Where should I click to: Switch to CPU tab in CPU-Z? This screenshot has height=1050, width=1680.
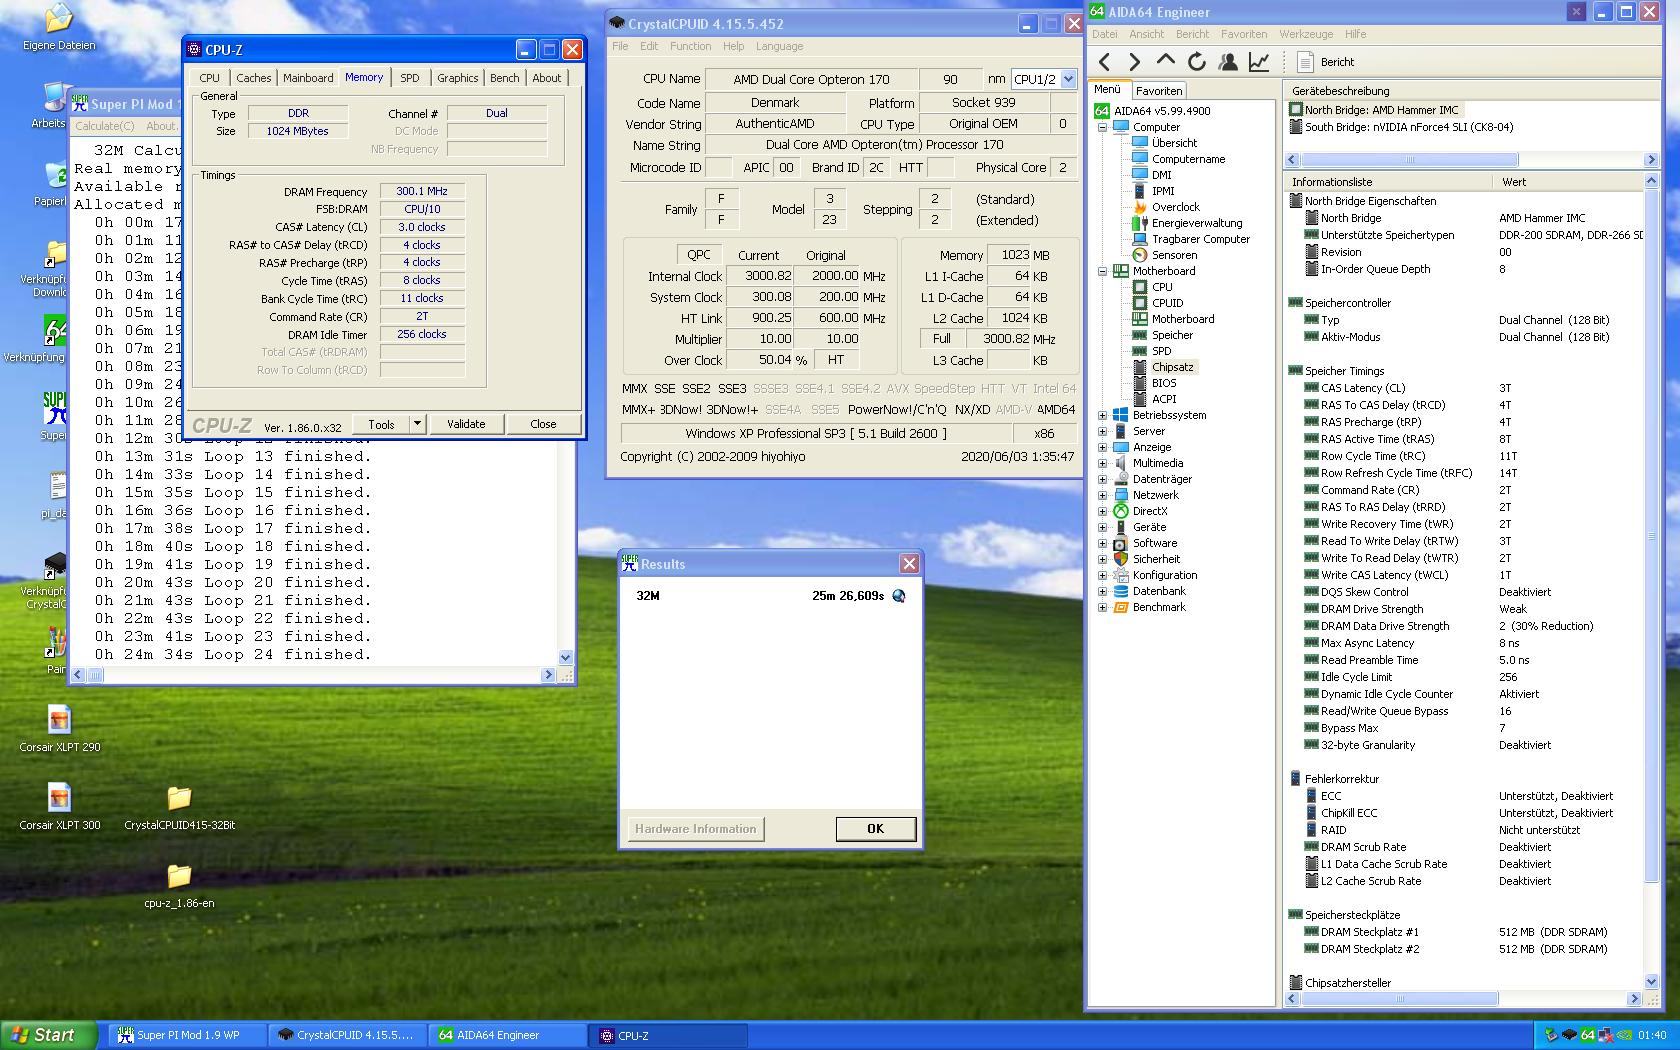click(x=209, y=78)
